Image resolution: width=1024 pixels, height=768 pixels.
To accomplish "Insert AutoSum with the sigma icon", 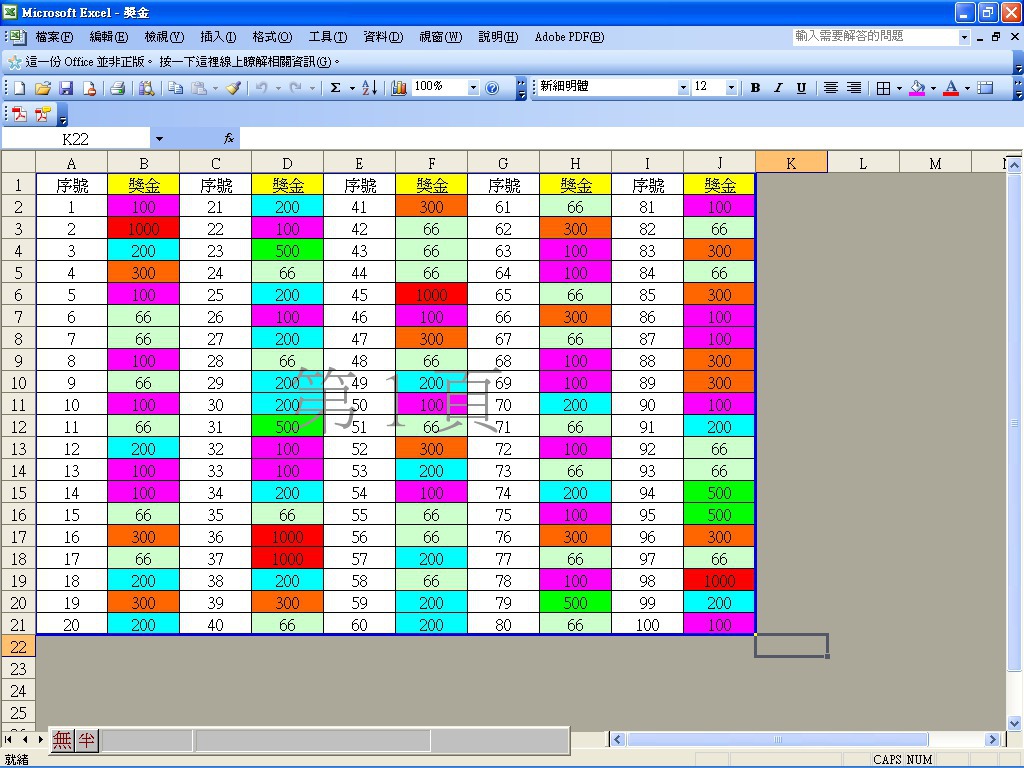I will (x=335, y=88).
